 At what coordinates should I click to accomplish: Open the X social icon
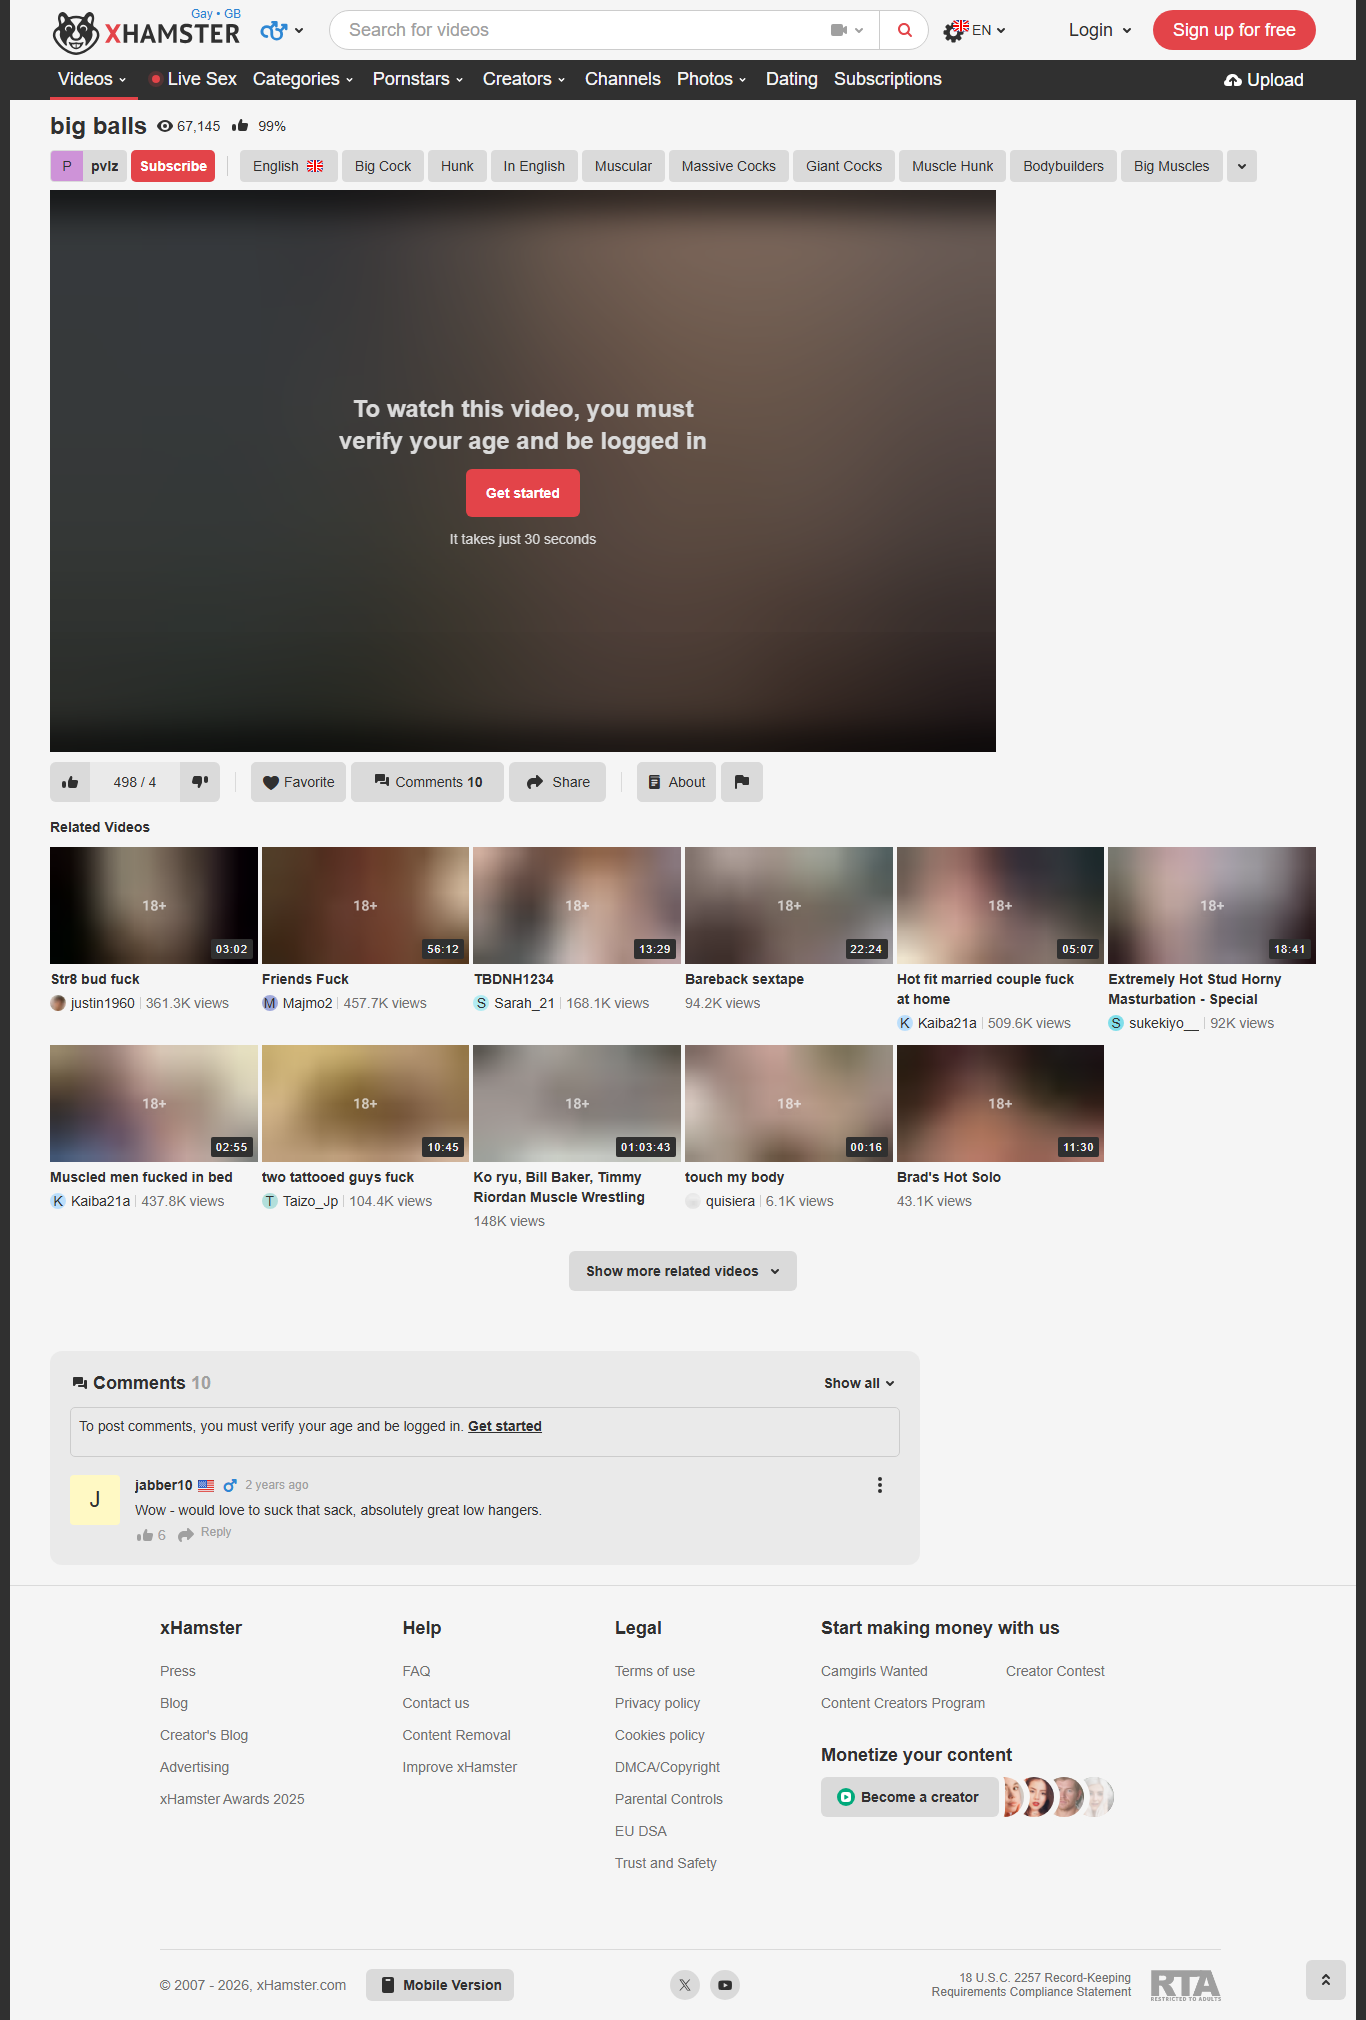685,1985
